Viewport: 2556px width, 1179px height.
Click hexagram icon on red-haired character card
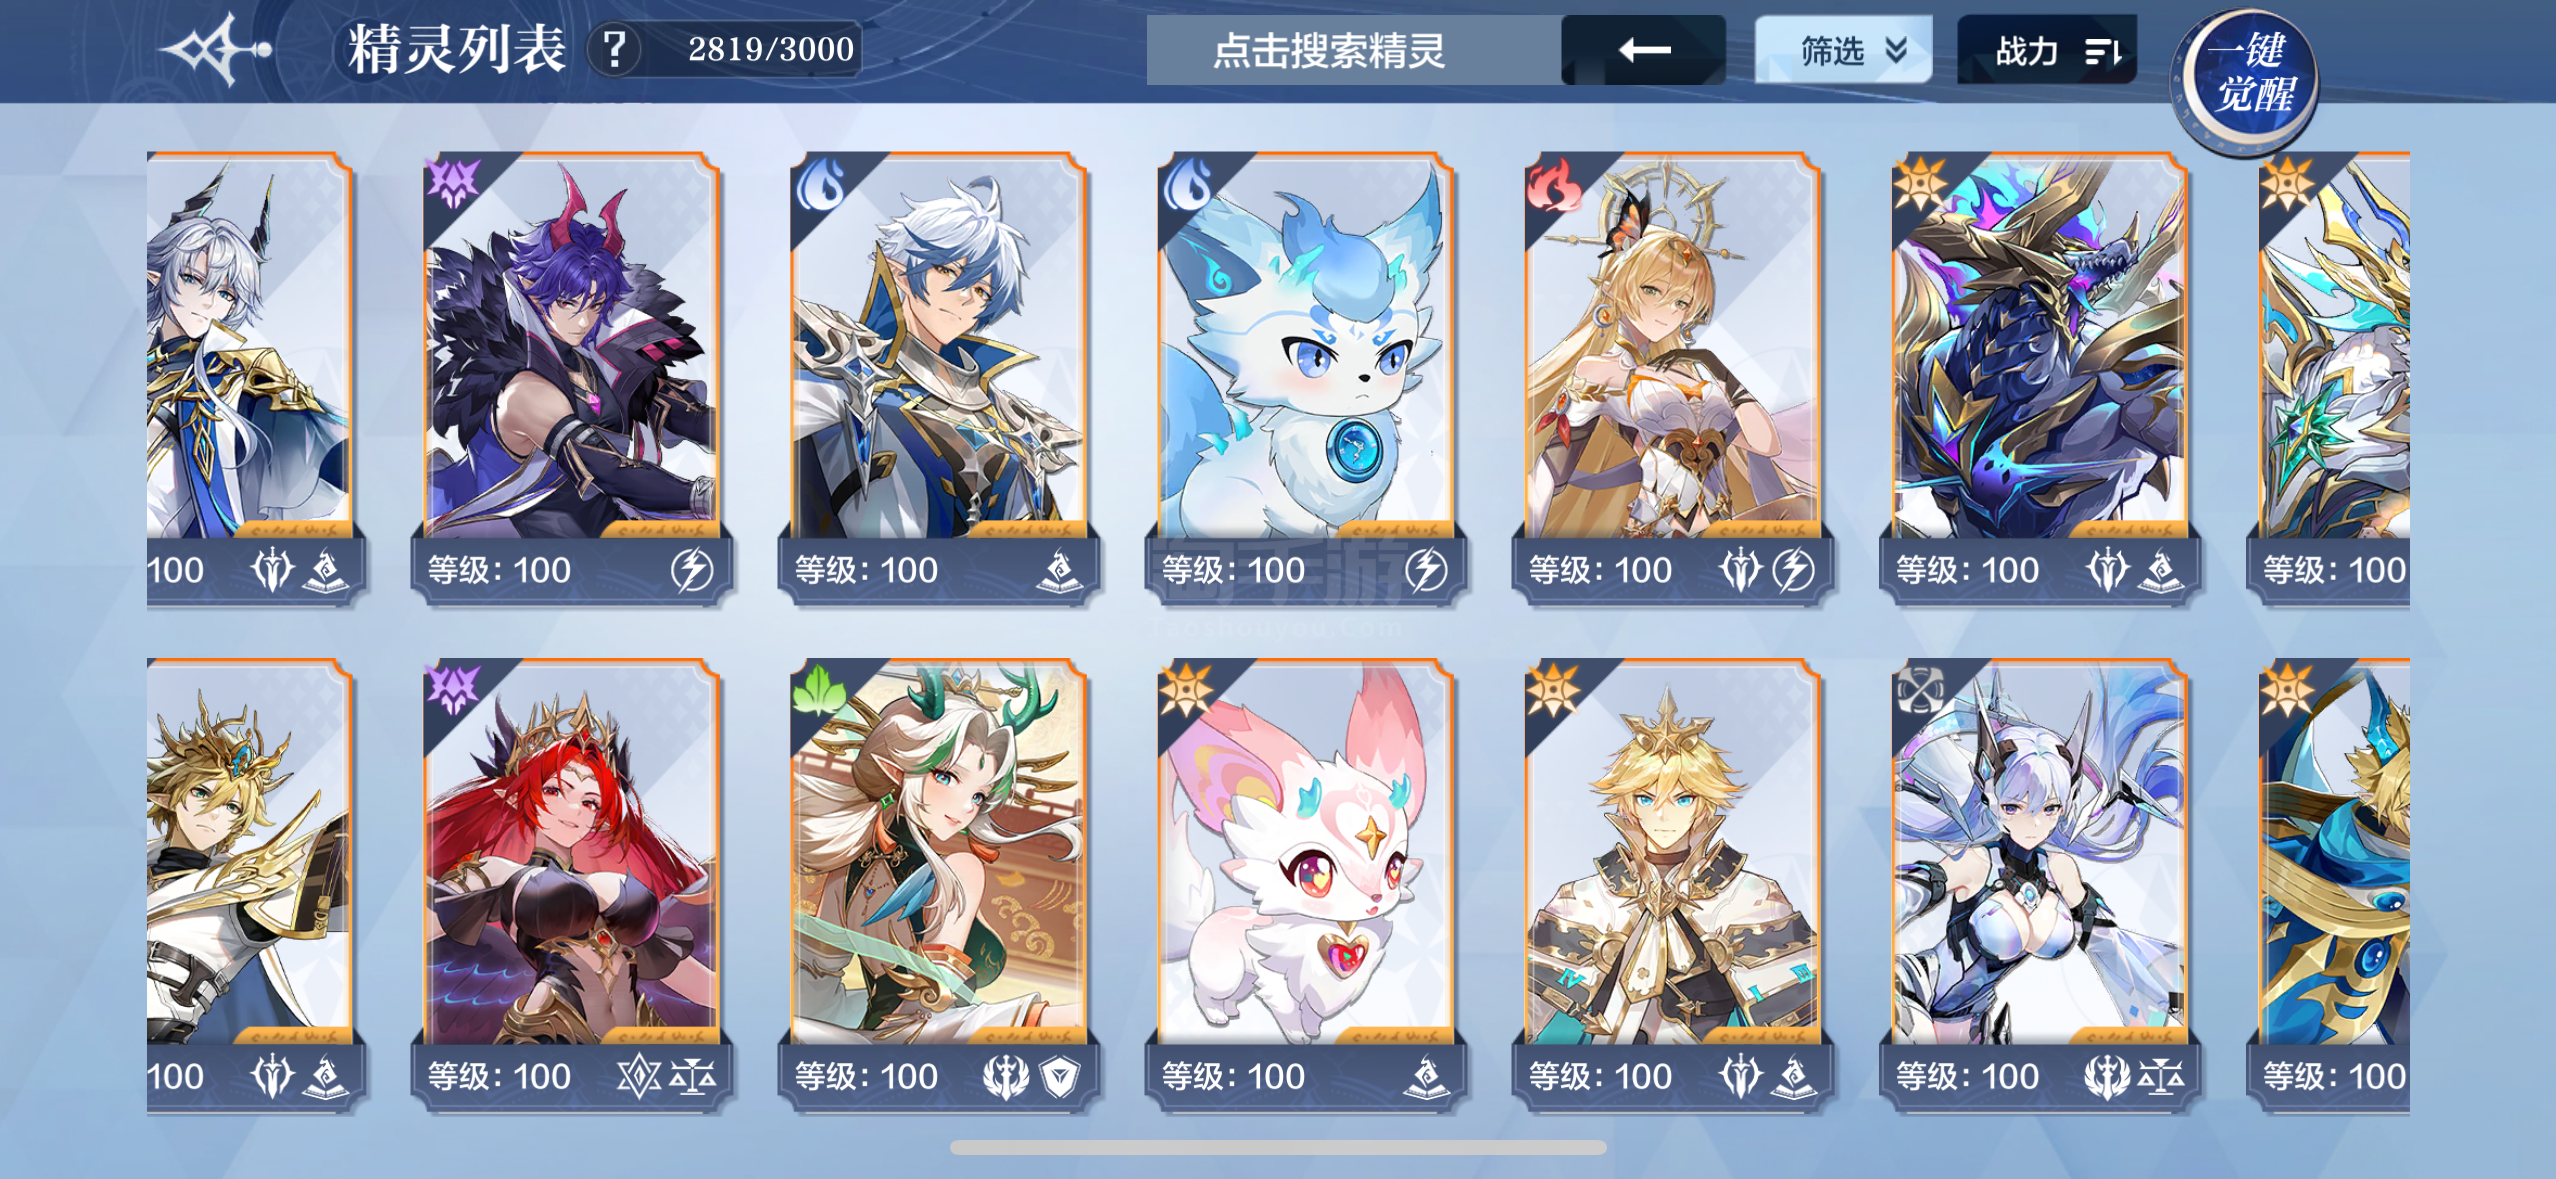(x=639, y=1077)
